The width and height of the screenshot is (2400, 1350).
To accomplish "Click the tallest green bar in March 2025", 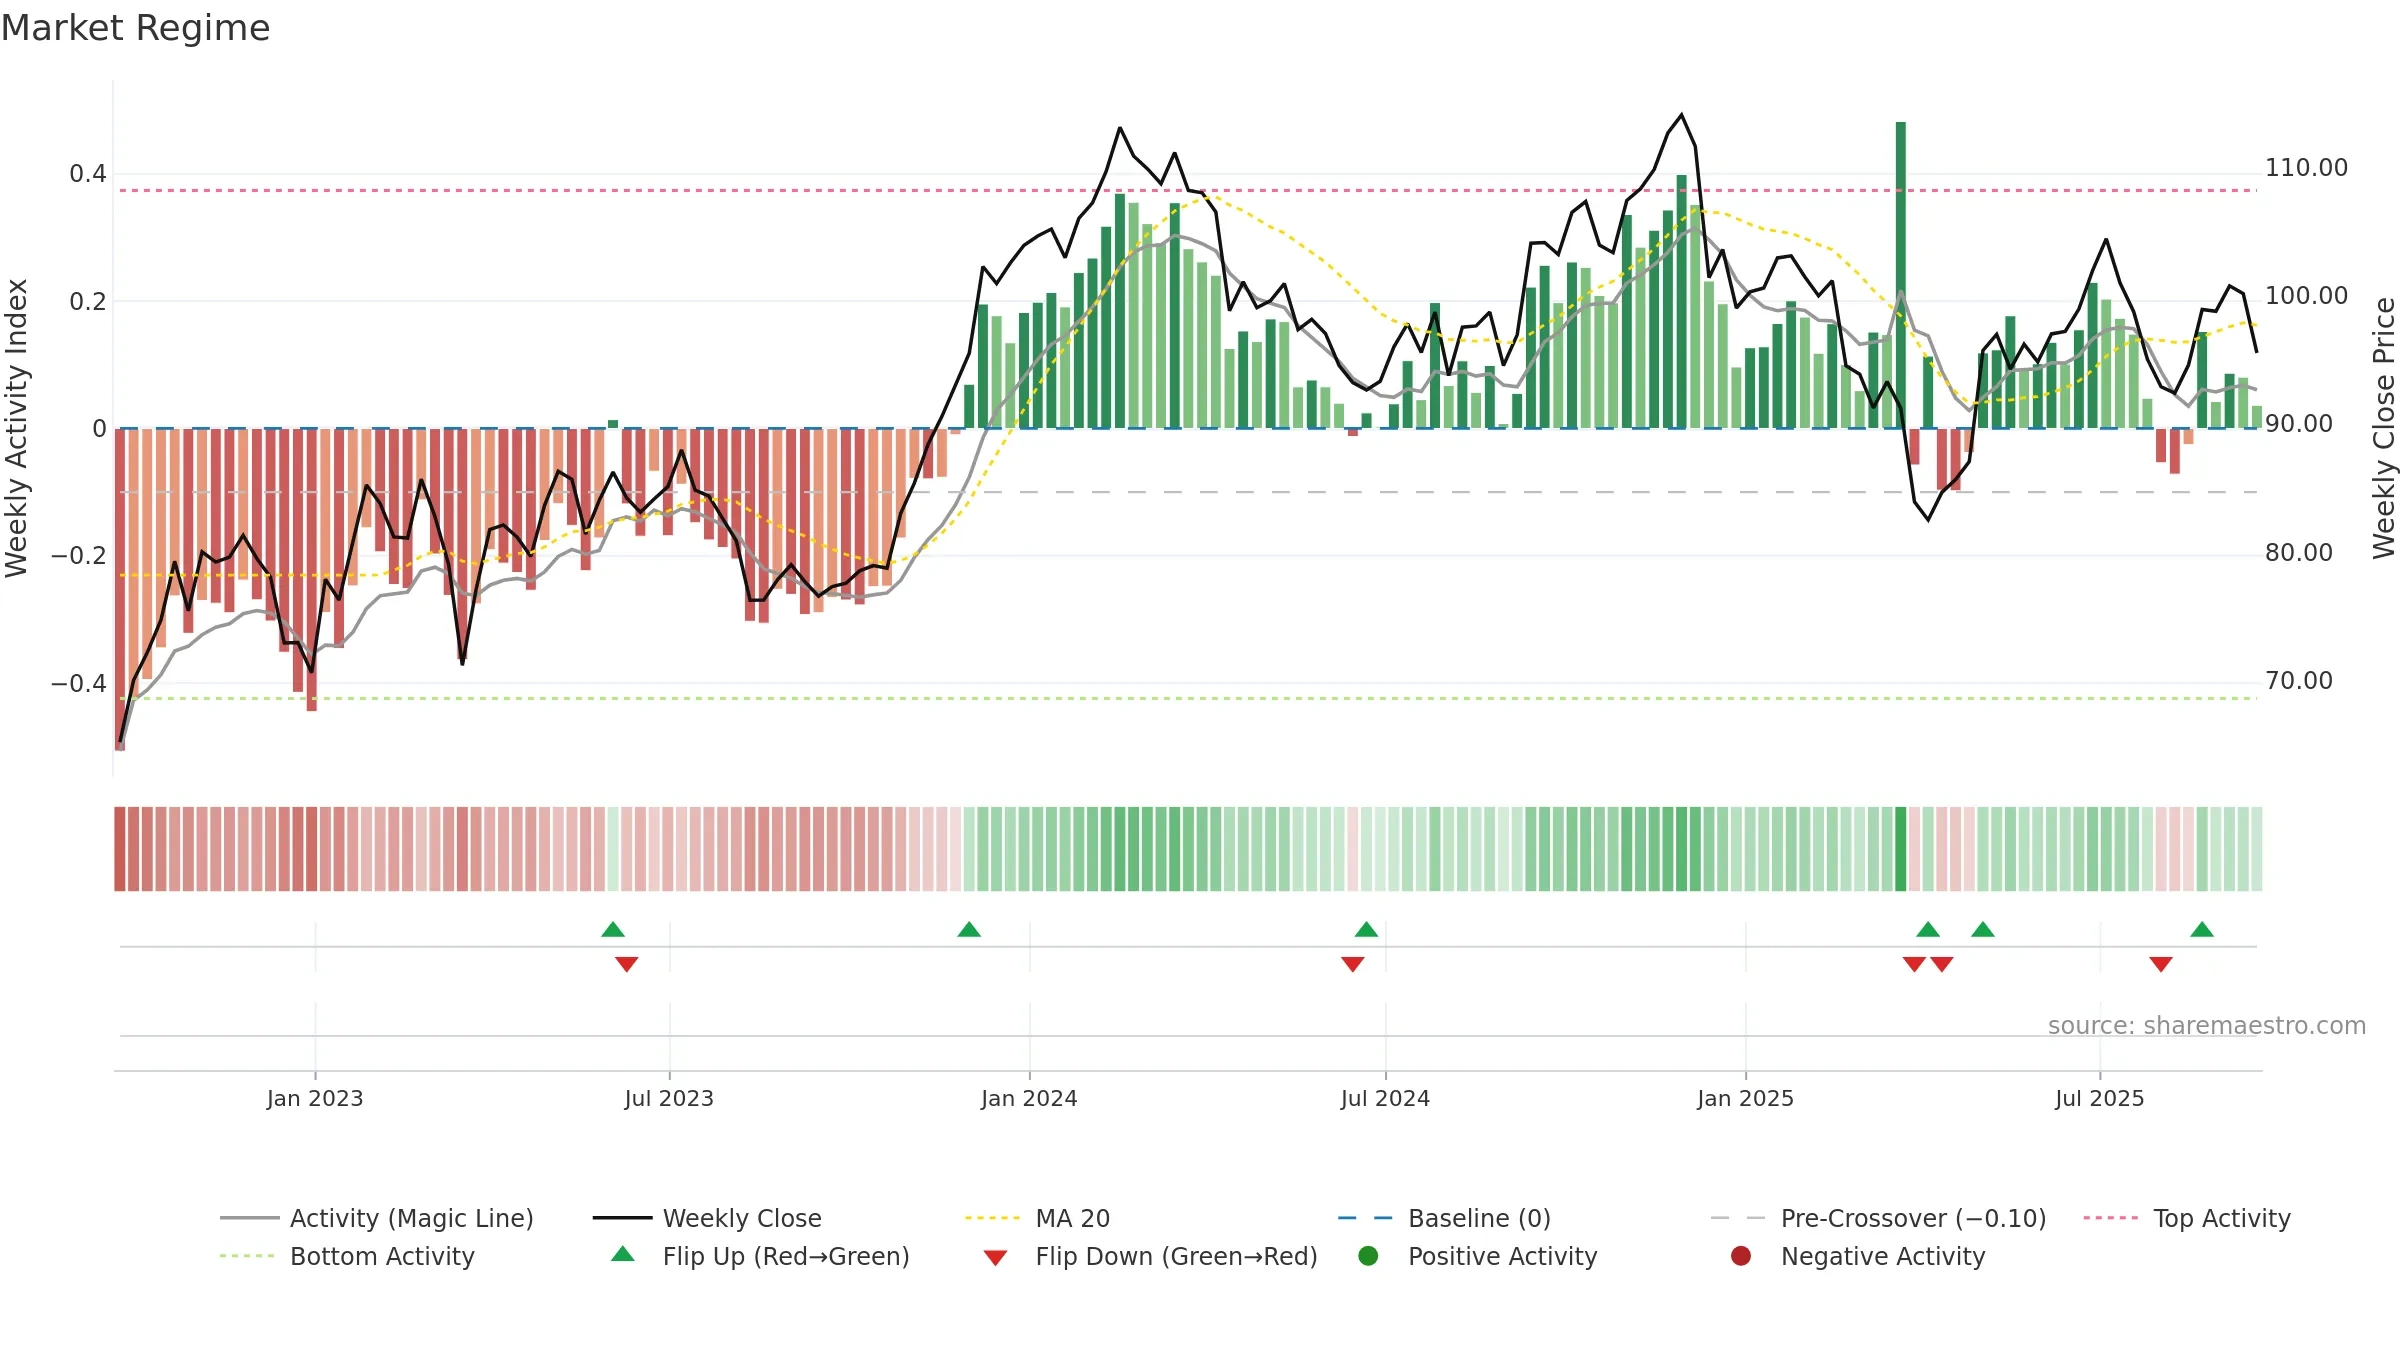I will click(1901, 275).
